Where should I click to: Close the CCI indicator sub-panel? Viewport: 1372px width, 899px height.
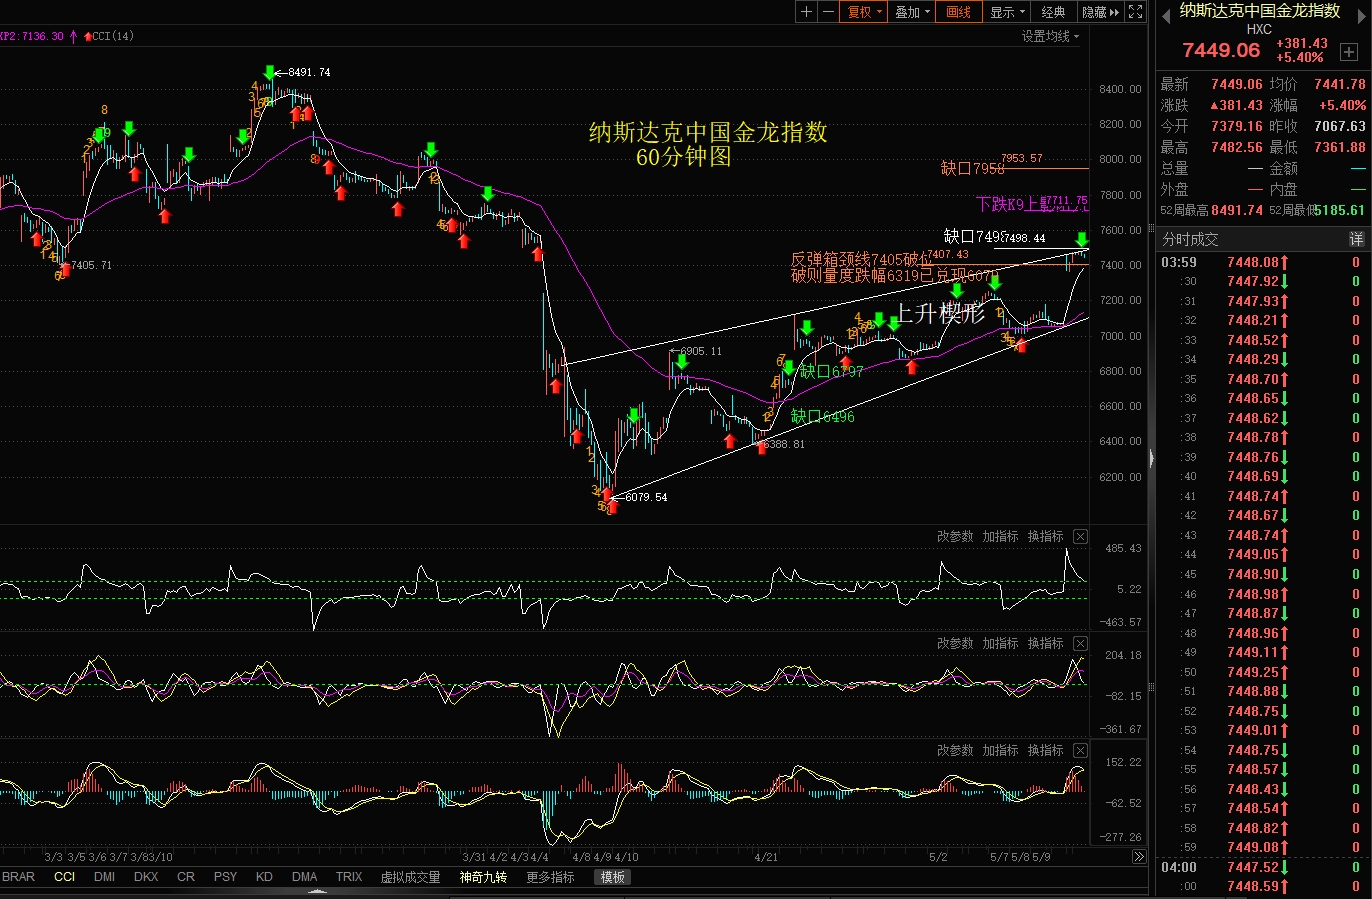tap(1080, 537)
